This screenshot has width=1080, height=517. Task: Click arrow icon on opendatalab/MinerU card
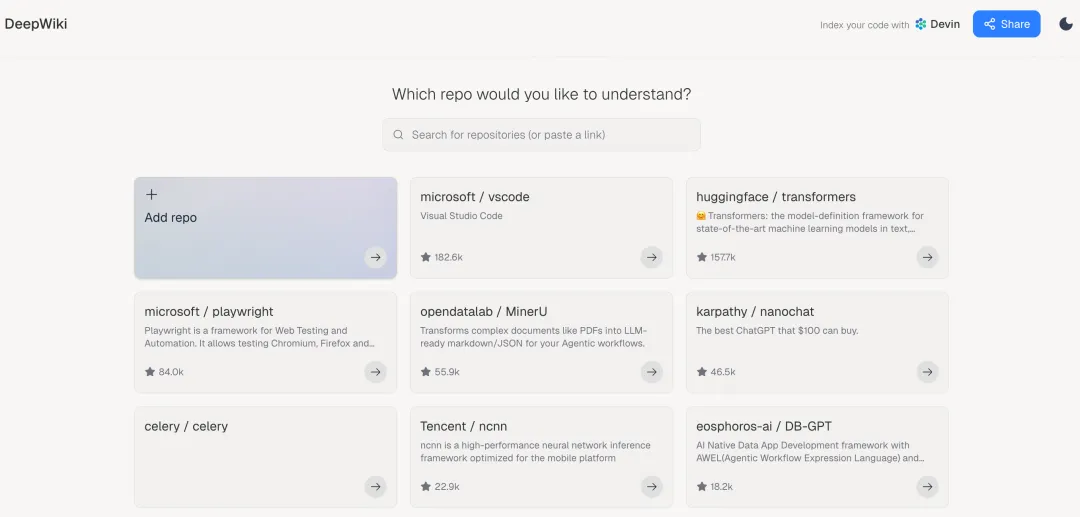651,372
